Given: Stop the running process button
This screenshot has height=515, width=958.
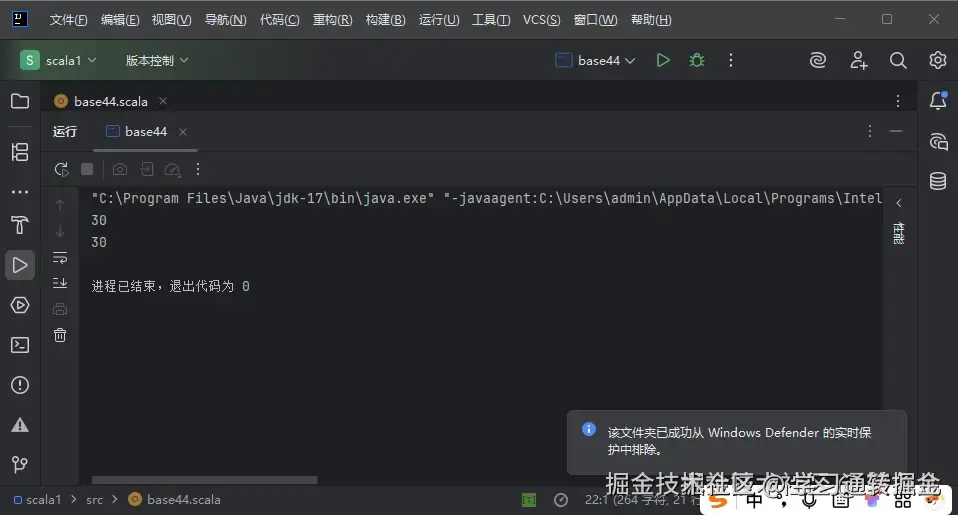Looking at the screenshot, I should (87, 169).
